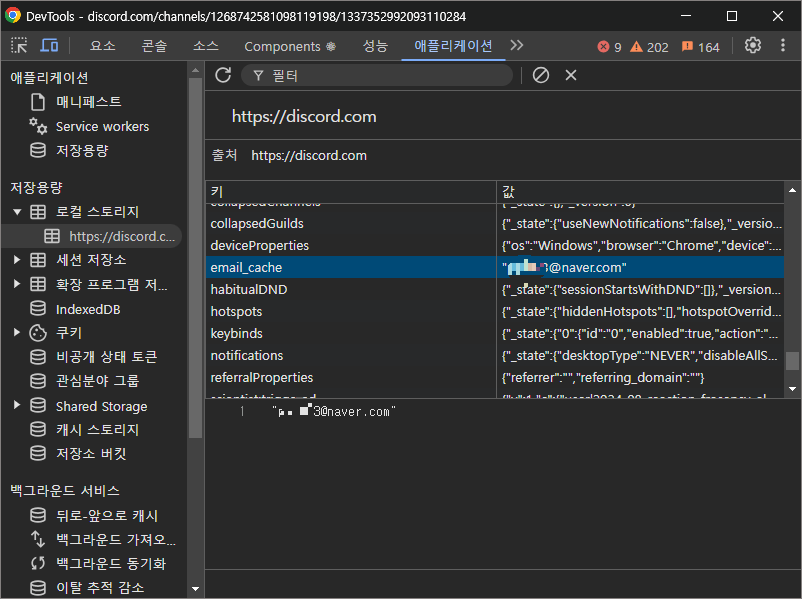Click the {"referrer":"" value cell
802x599 pixels.
640,378
